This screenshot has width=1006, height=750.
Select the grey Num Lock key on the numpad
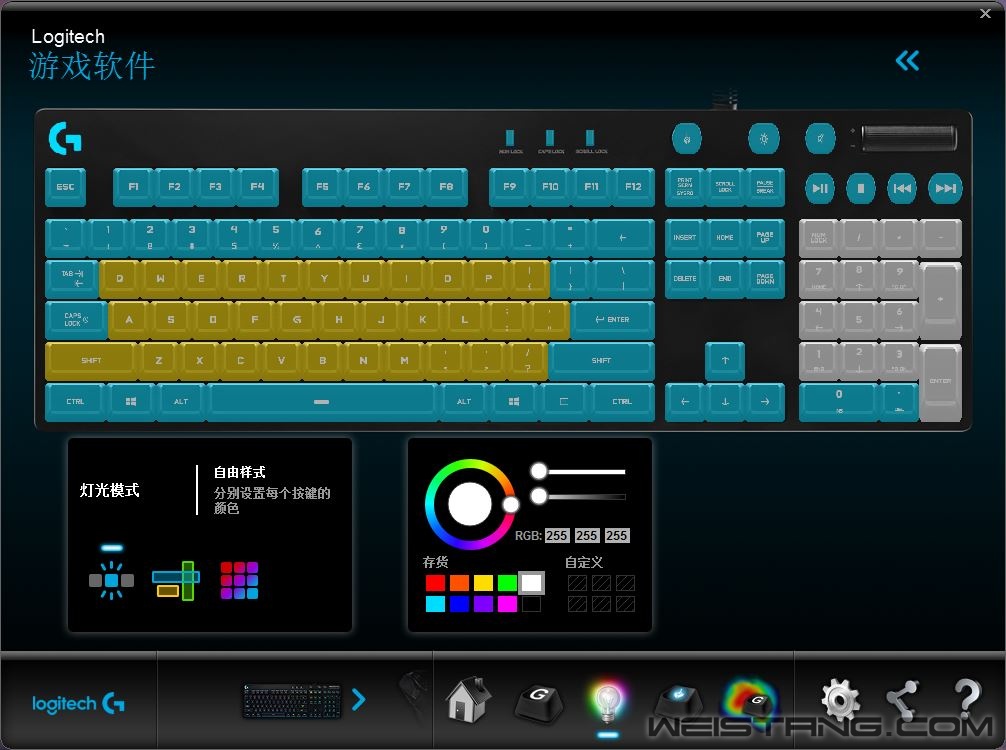[x=819, y=238]
